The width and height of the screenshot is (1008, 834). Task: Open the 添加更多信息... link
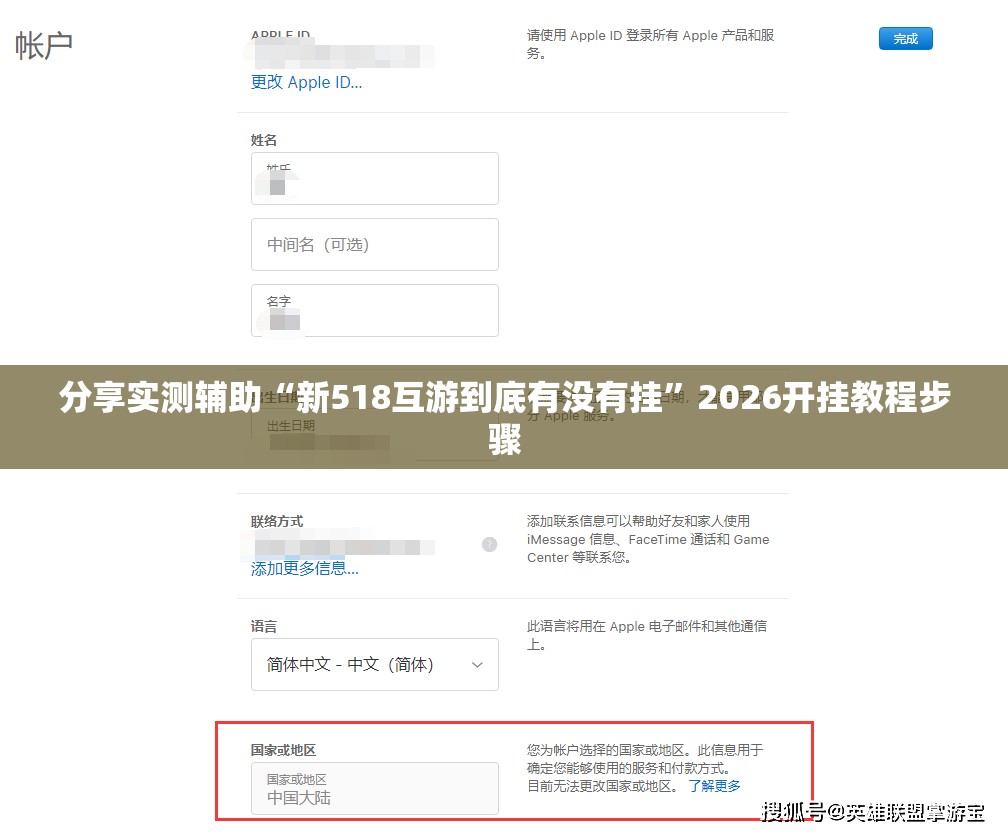click(x=305, y=568)
